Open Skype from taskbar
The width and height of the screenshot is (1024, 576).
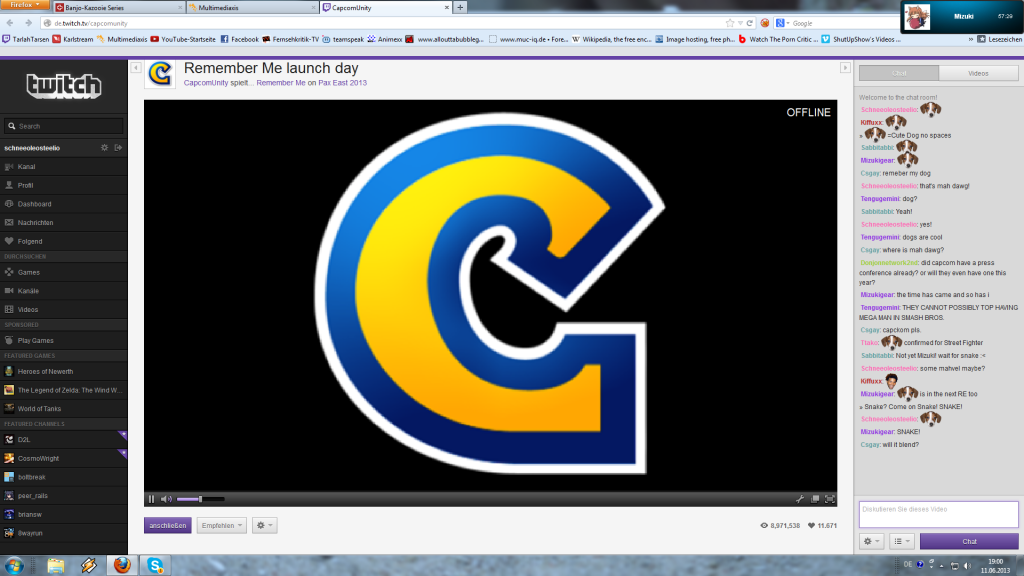[155, 565]
